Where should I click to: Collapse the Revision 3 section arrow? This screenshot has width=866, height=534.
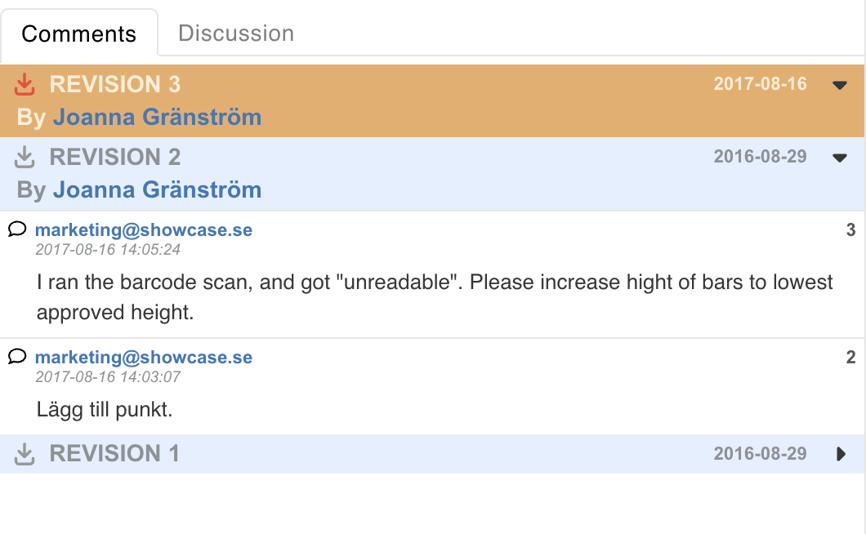pos(840,85)
